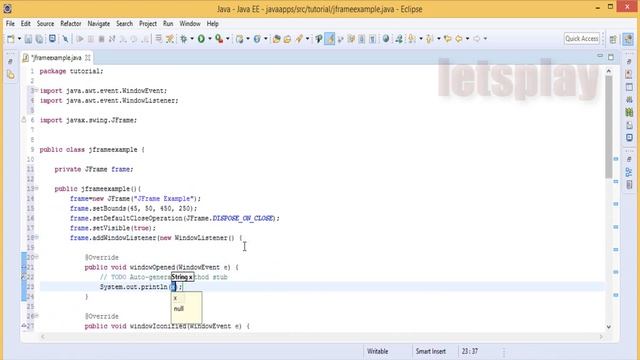
Task: Click the Back navigation arrow icon
Action: (x=459, y=39)
